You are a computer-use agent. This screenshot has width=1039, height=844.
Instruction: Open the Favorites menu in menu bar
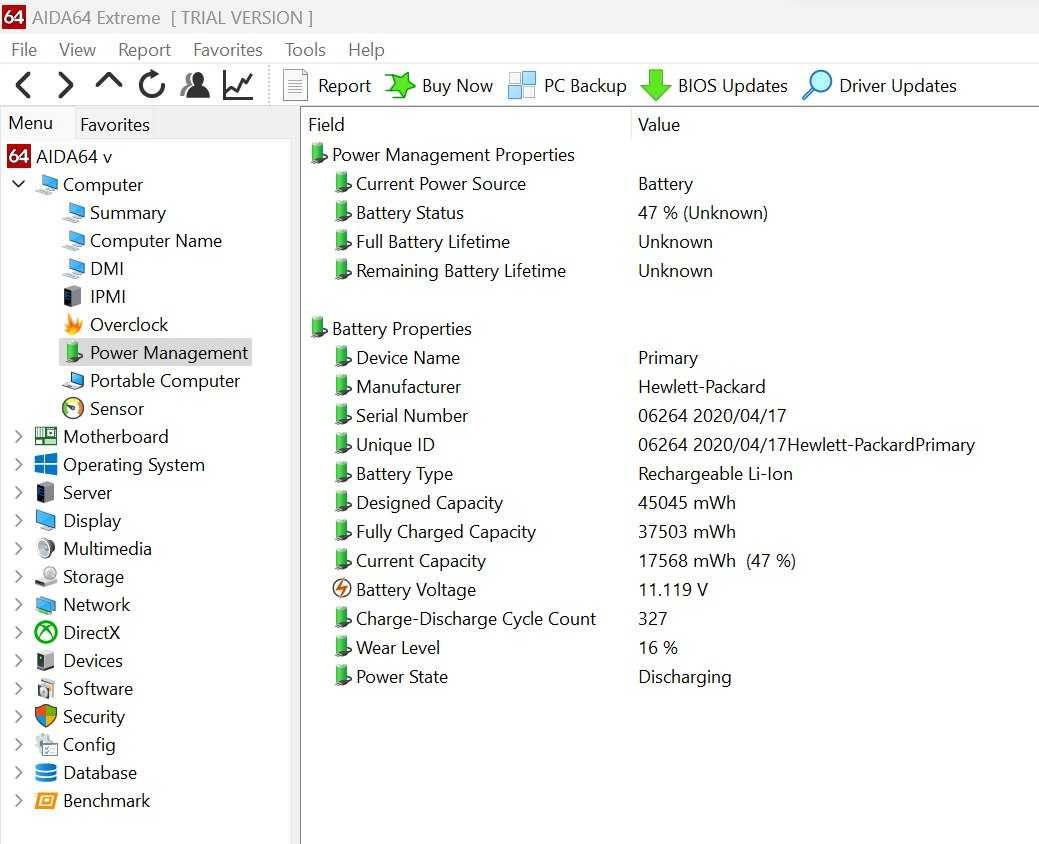click(x=228, y=50)
